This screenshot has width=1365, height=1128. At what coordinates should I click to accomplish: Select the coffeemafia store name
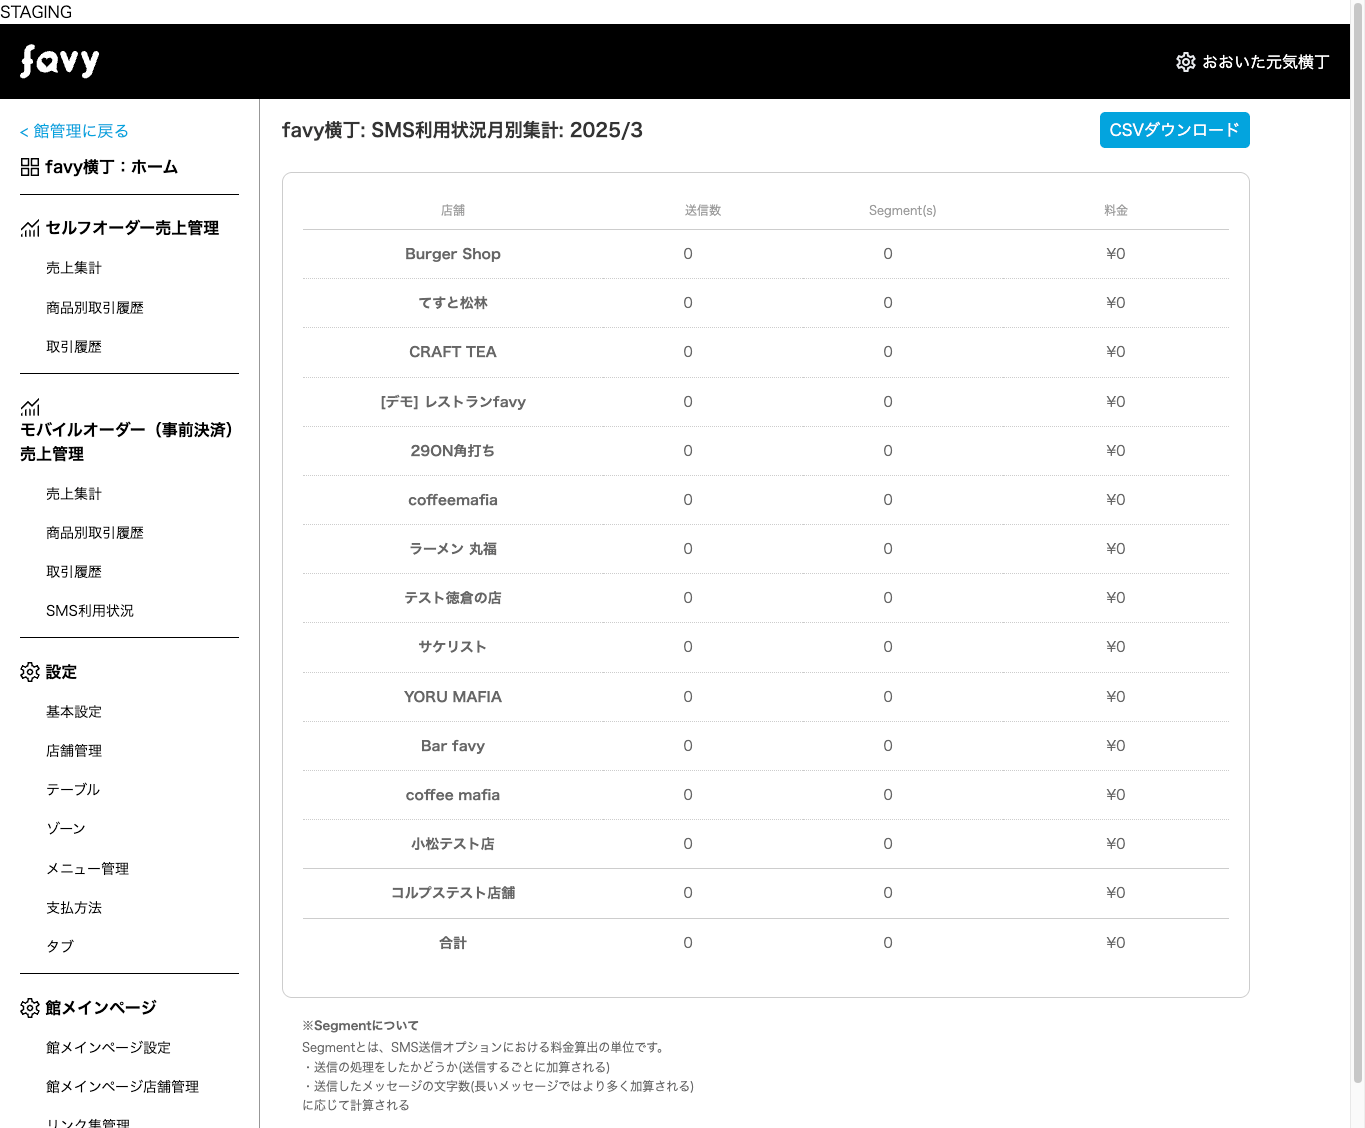point(453,500)
